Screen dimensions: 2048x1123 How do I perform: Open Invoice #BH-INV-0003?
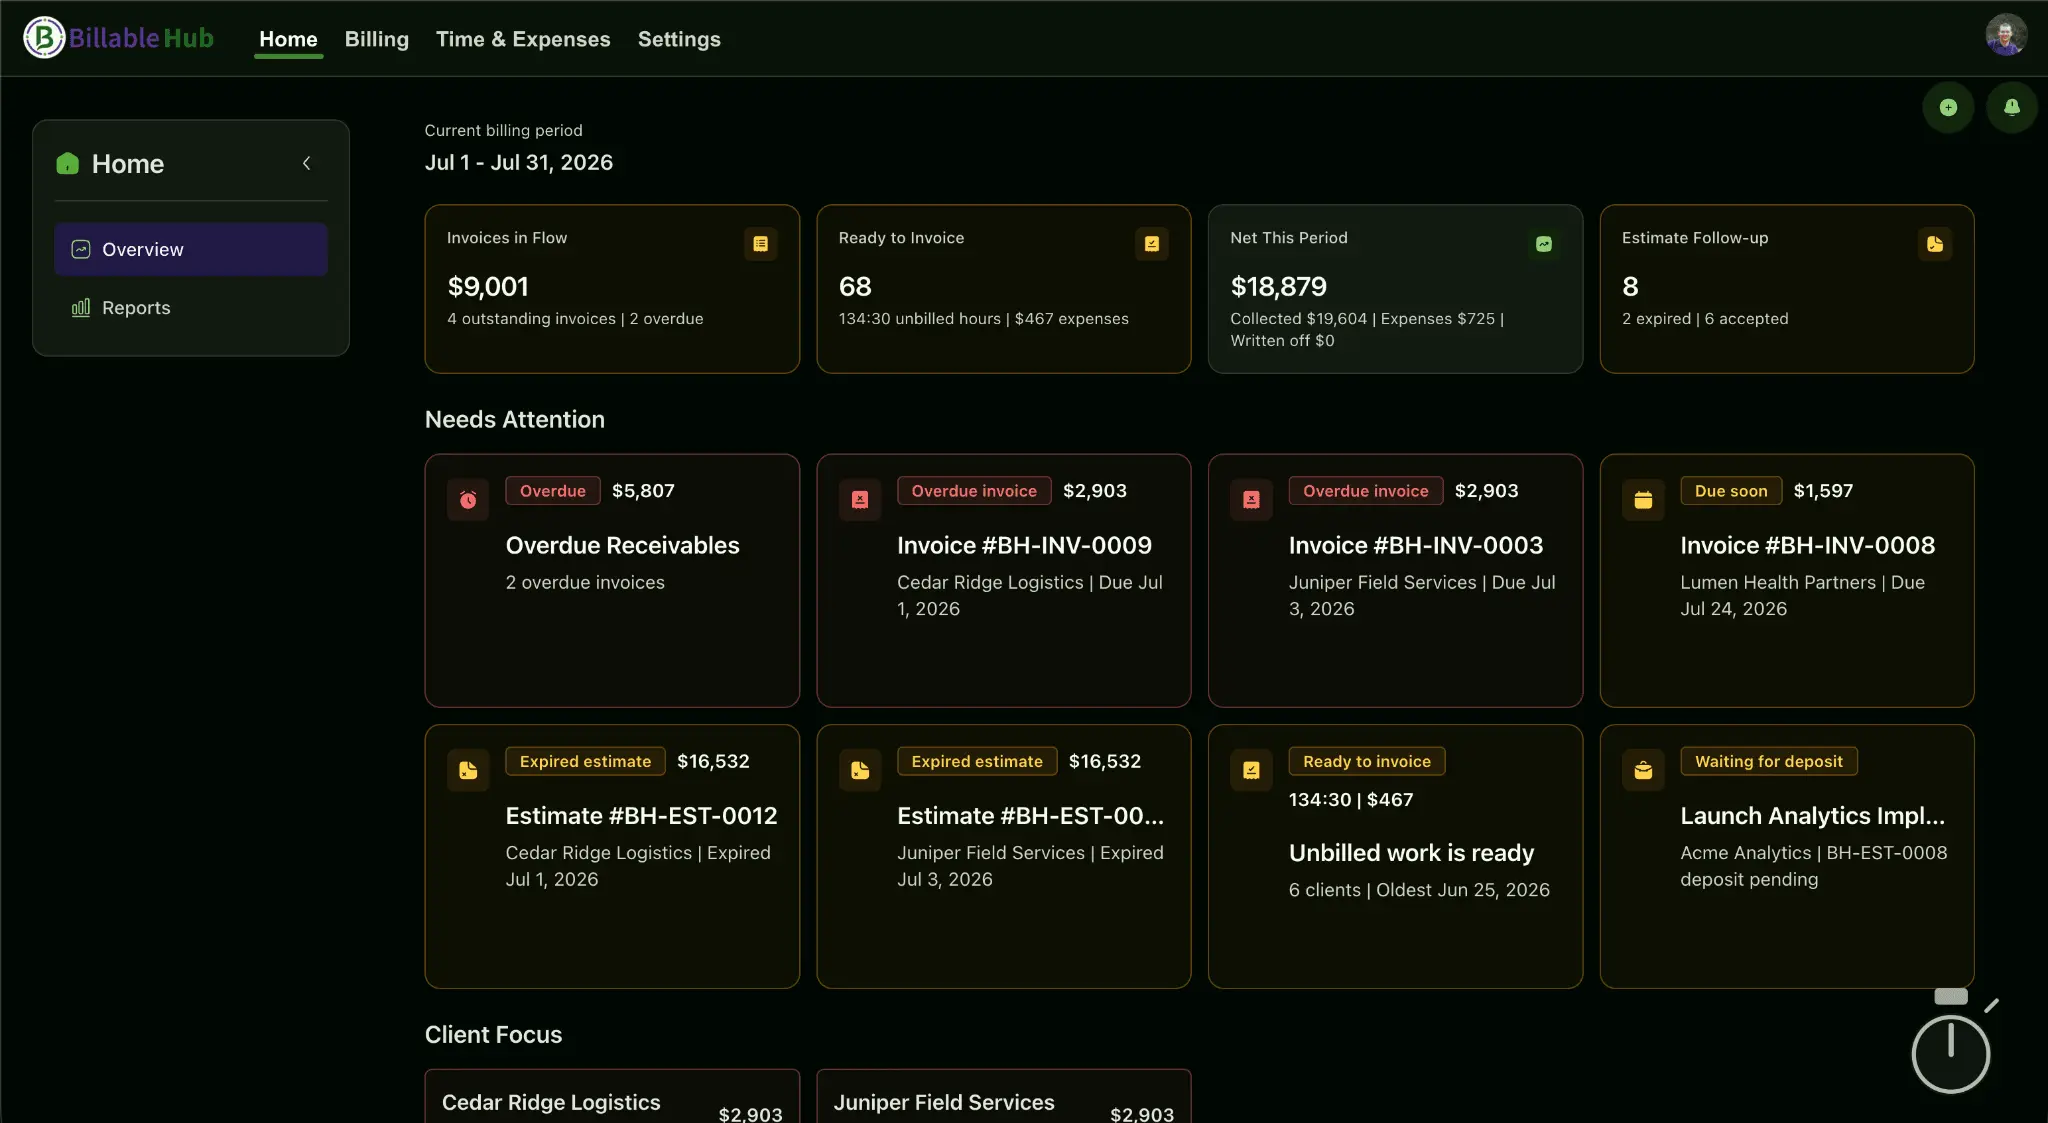coord(1416,545)
